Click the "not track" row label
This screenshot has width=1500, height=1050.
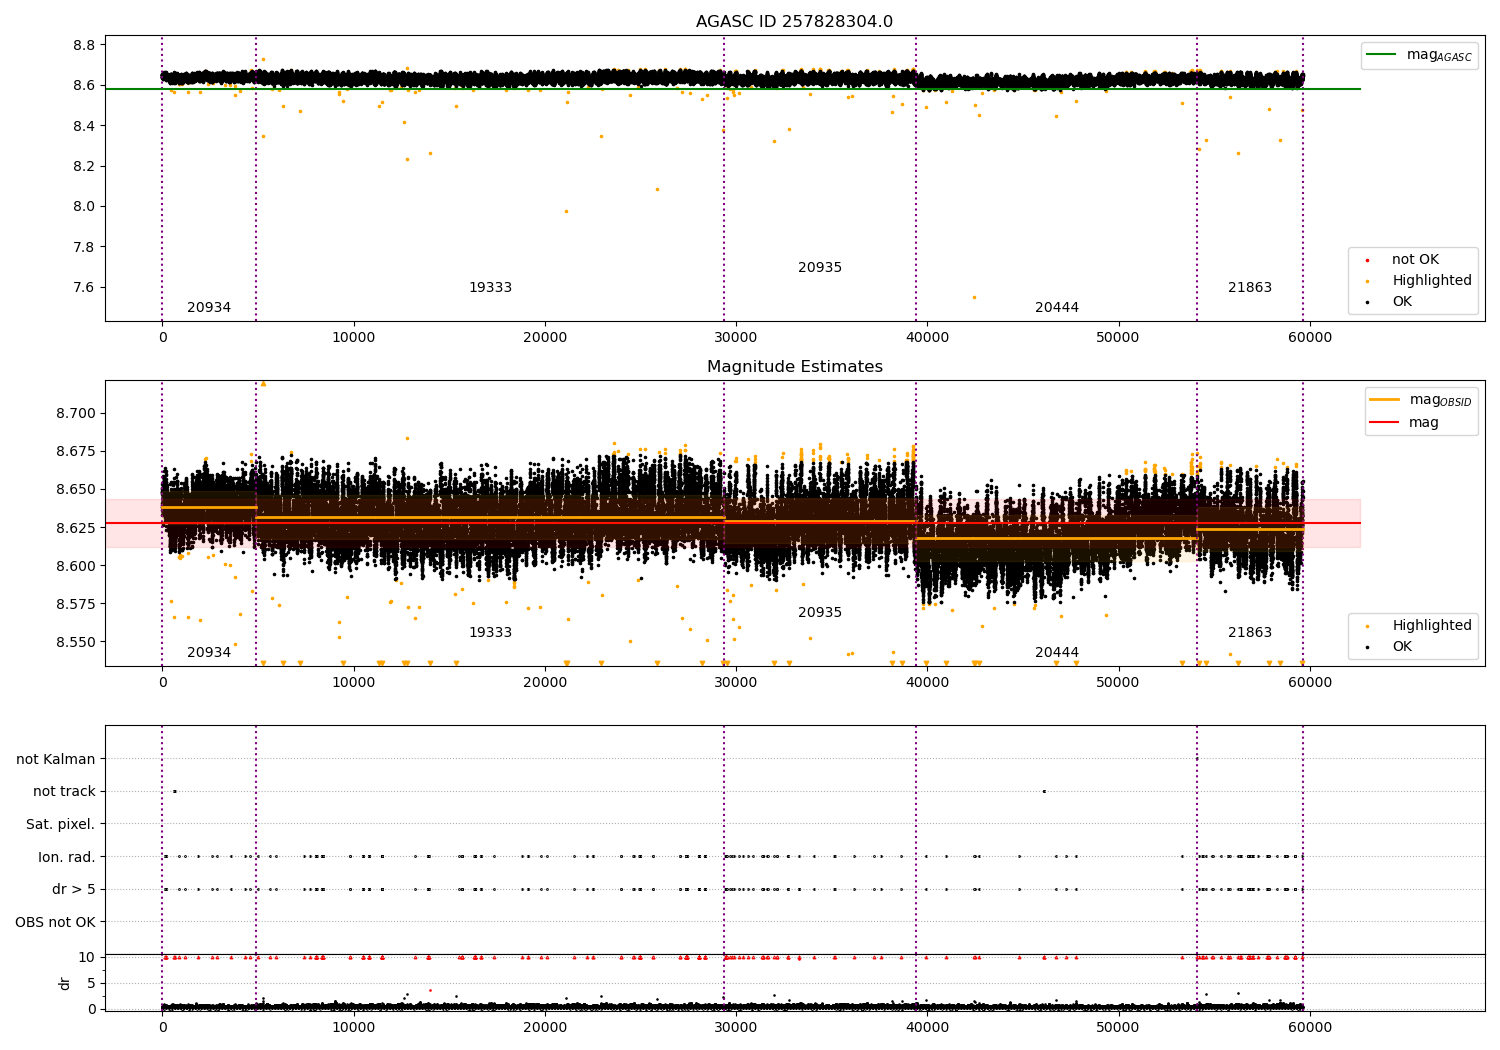tap(64, 792)
